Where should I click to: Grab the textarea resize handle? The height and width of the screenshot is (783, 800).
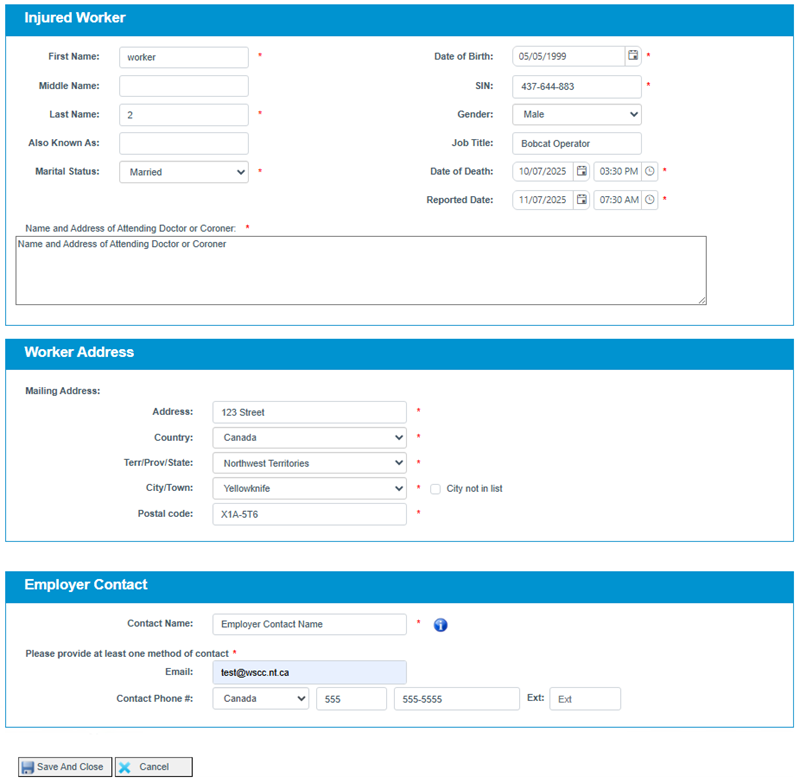coord(702,300)
